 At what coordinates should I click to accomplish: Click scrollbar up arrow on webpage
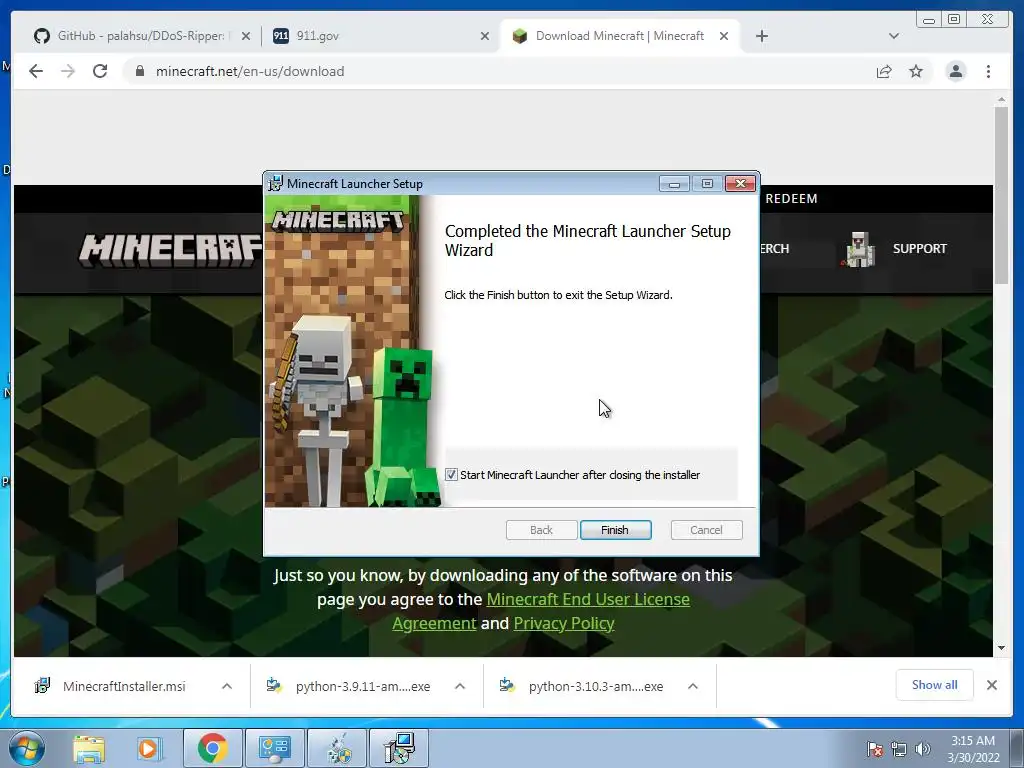click(1001, 100)
